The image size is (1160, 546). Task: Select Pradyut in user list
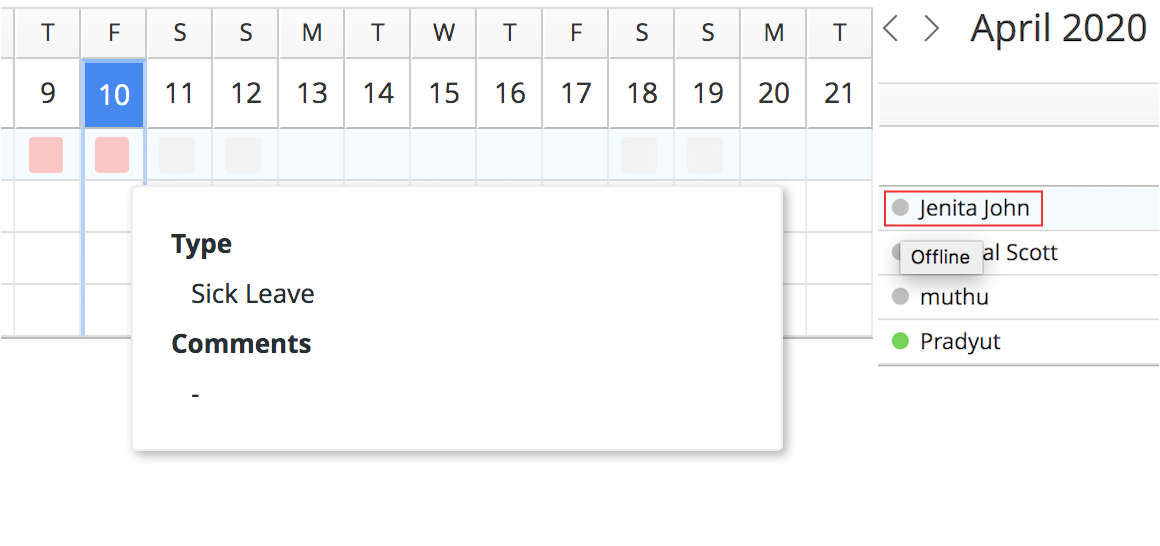[960, 342]
